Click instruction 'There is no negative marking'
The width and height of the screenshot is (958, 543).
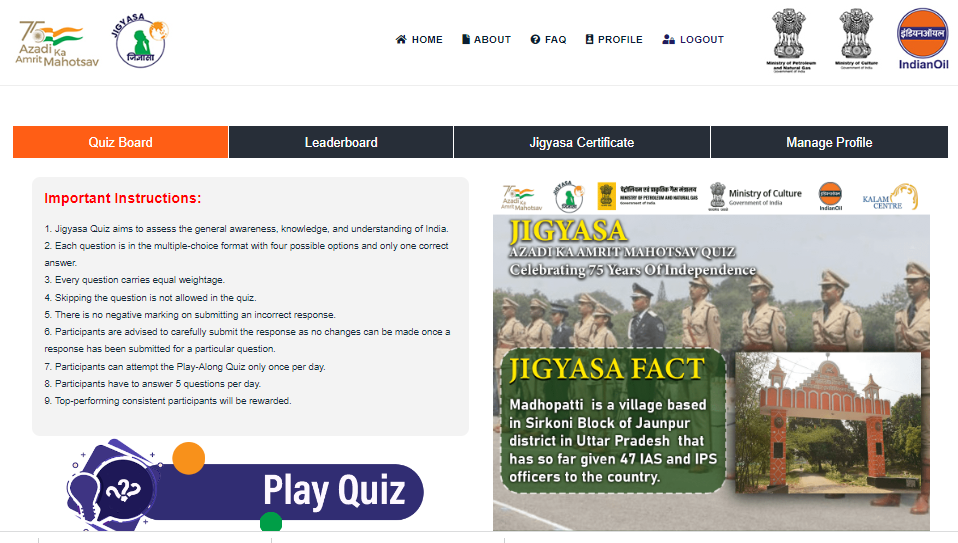tap(190, 315)
